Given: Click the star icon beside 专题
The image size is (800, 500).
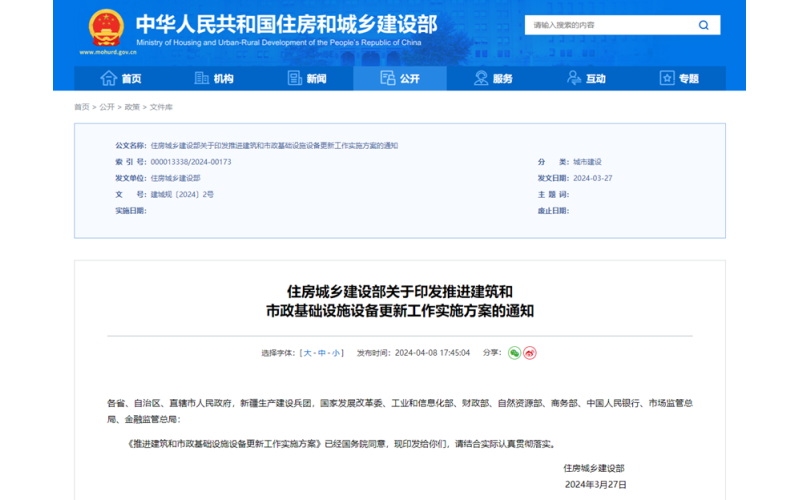Looking at the screenshot, I should tap(667, 78).
